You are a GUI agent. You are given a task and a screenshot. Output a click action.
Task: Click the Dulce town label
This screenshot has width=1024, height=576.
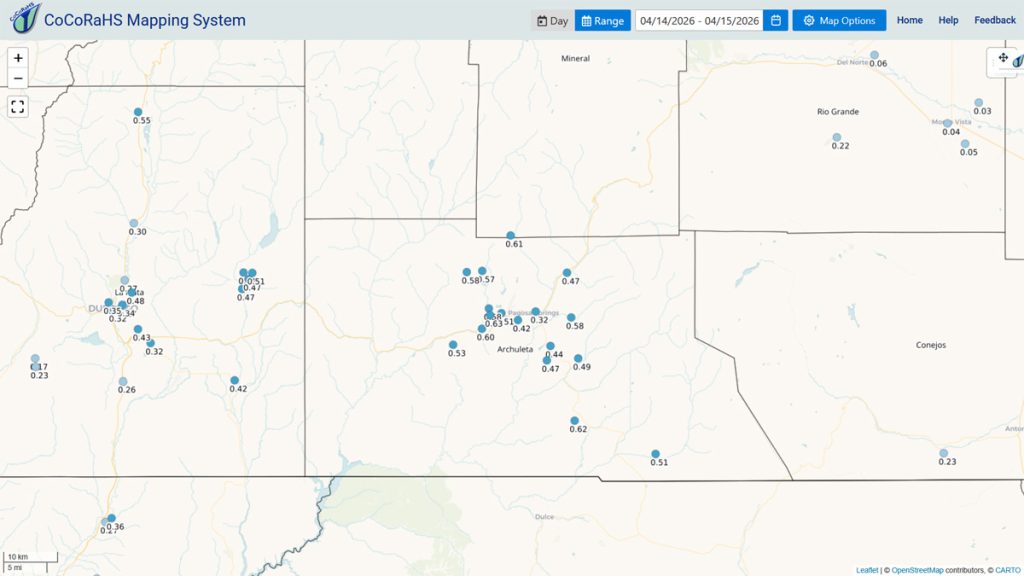tap(544, 517)
